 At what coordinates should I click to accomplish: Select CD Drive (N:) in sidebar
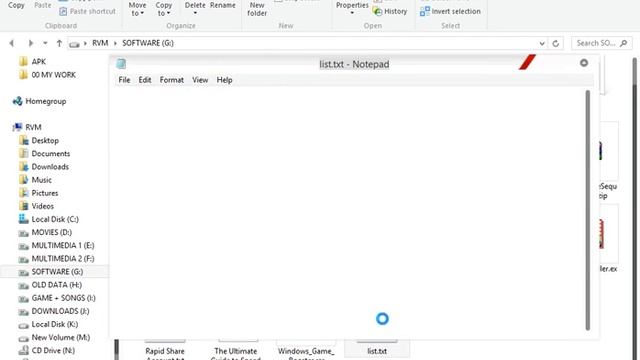[x=53, y=351]
